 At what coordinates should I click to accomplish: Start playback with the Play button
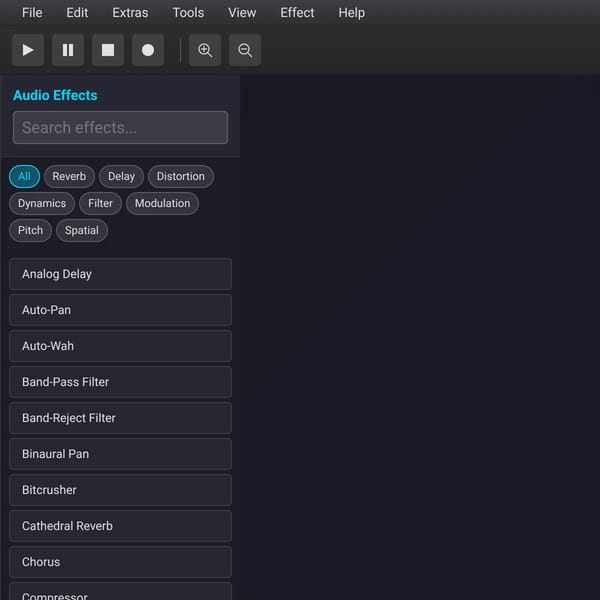pyautogui.click(x=28, y=50)
